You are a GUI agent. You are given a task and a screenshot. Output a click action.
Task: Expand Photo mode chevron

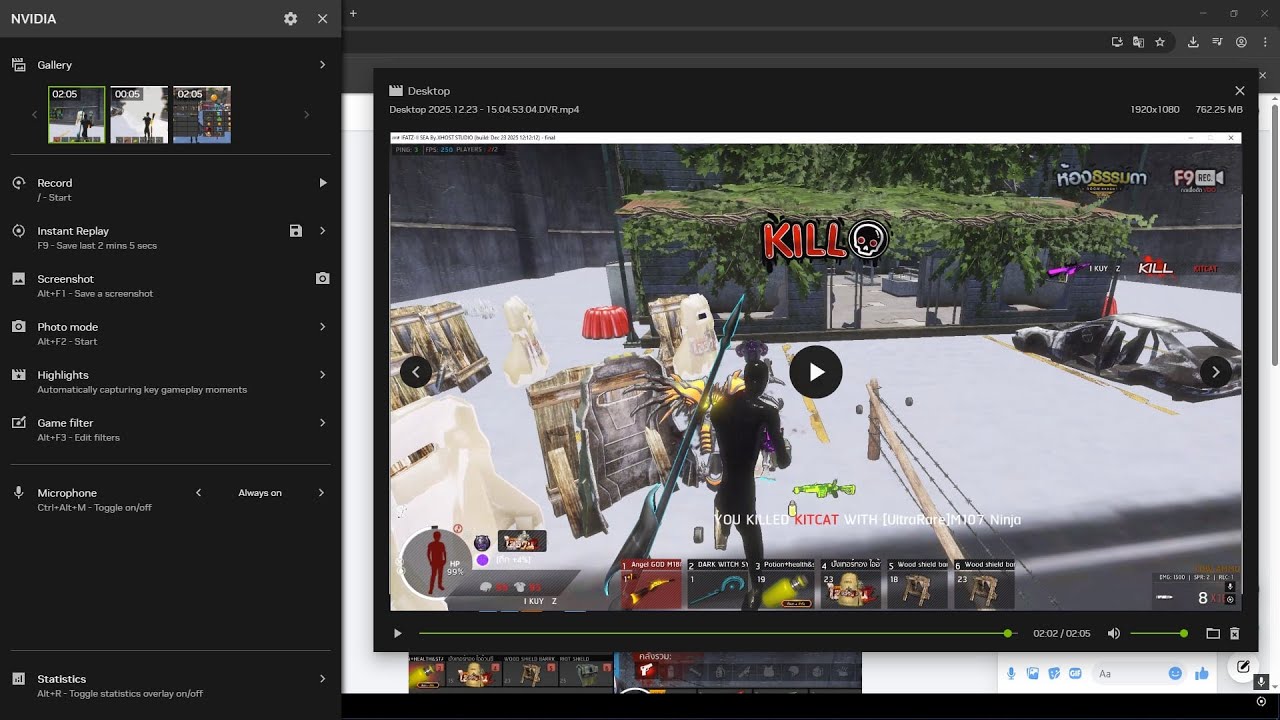pyautogui.click(x=322, y=327)
